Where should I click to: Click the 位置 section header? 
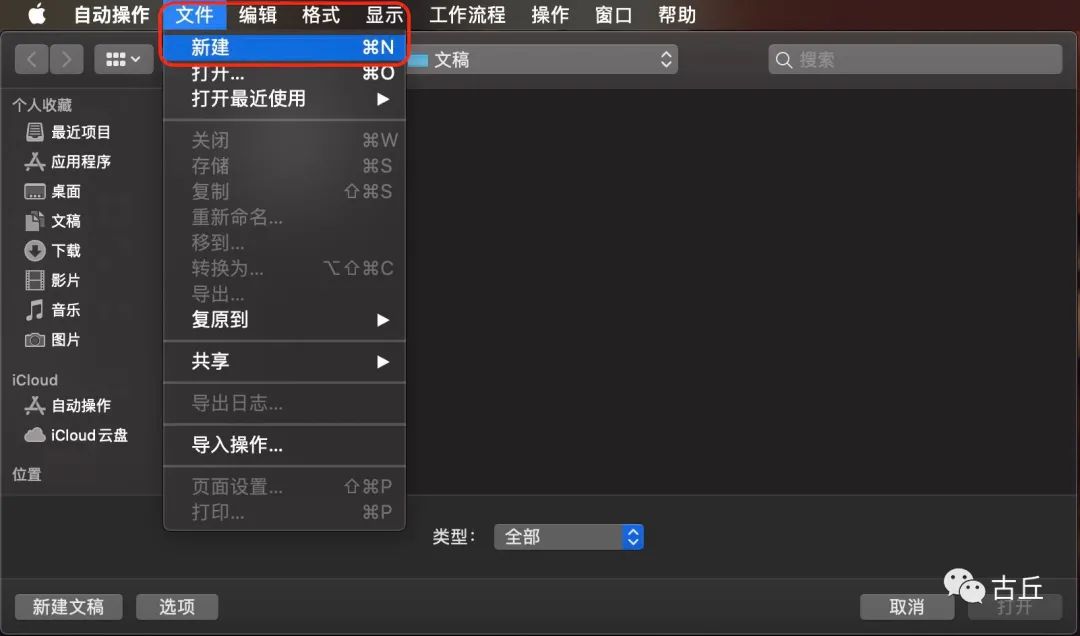click(x=27, y=474)
